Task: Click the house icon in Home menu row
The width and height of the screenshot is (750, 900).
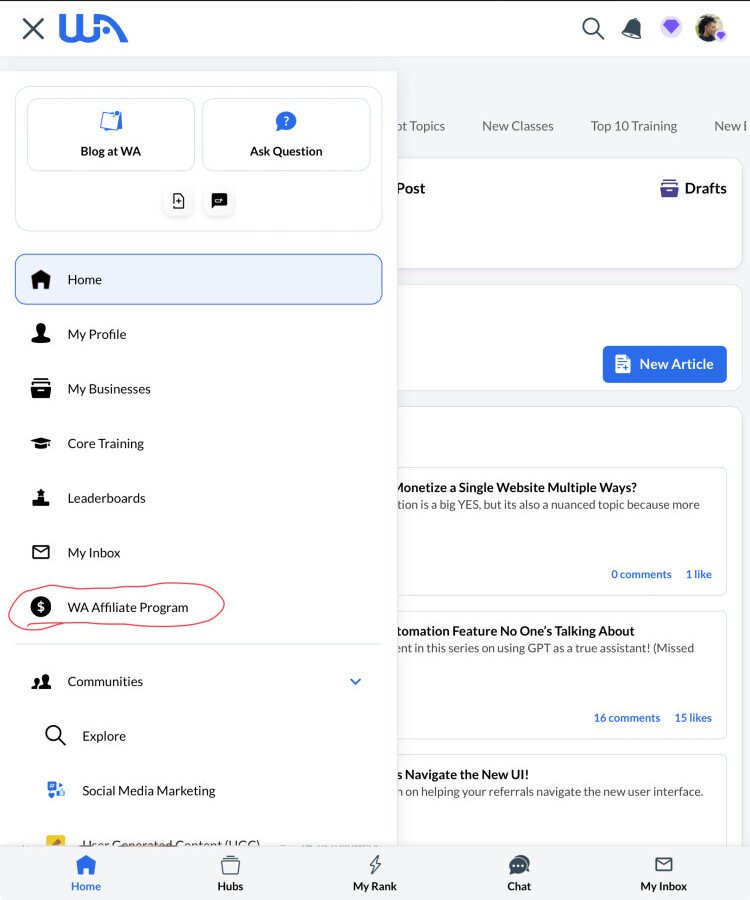Action: [41, 279]
